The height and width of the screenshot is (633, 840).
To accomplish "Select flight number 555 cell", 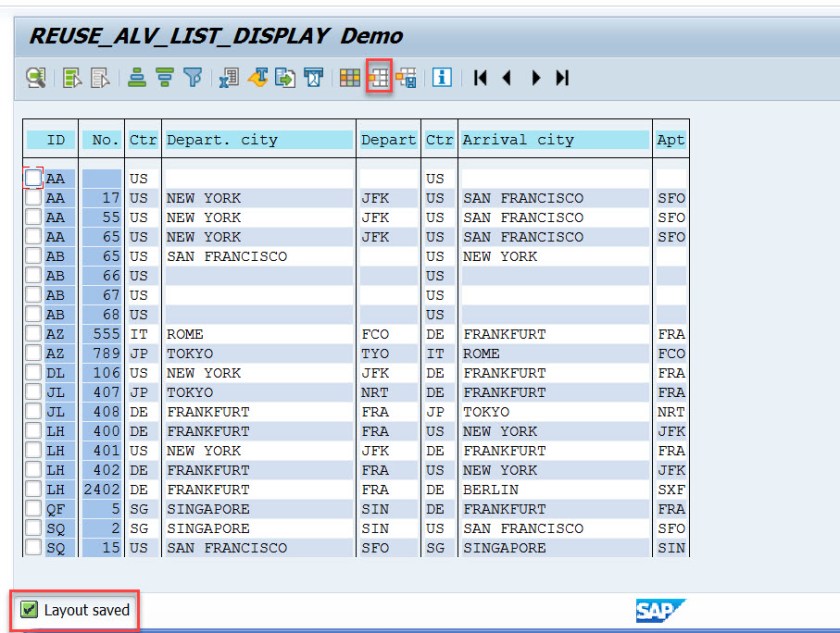I will pyautogui.click(x=106, y=334).
